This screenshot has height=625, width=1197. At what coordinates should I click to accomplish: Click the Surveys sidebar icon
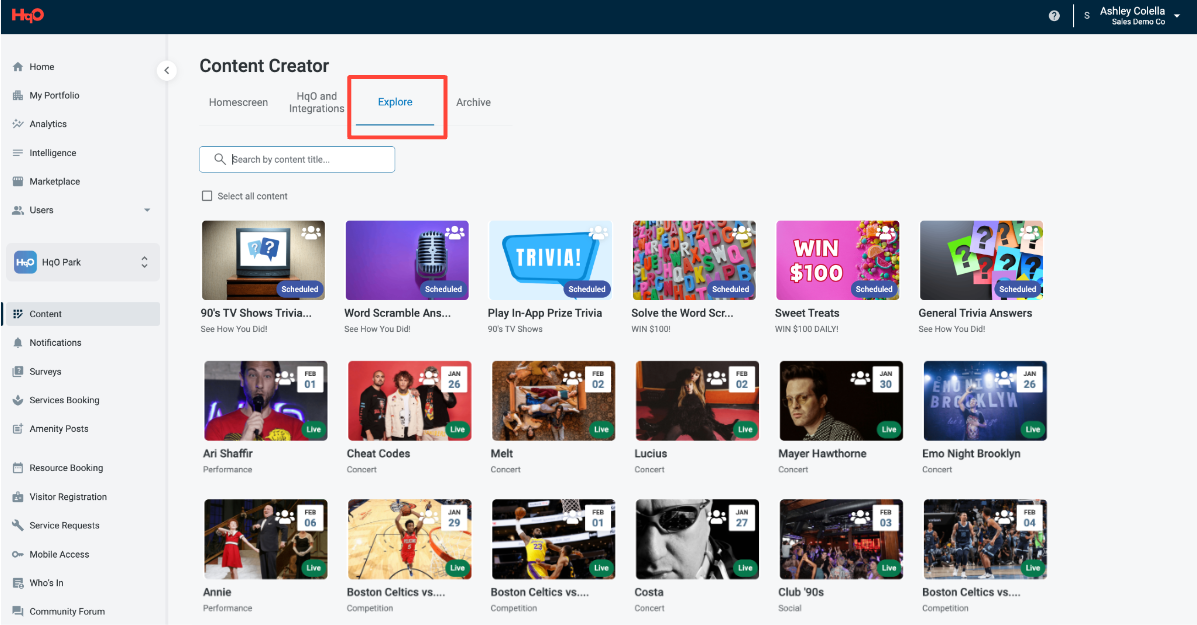tap(18, 372)
